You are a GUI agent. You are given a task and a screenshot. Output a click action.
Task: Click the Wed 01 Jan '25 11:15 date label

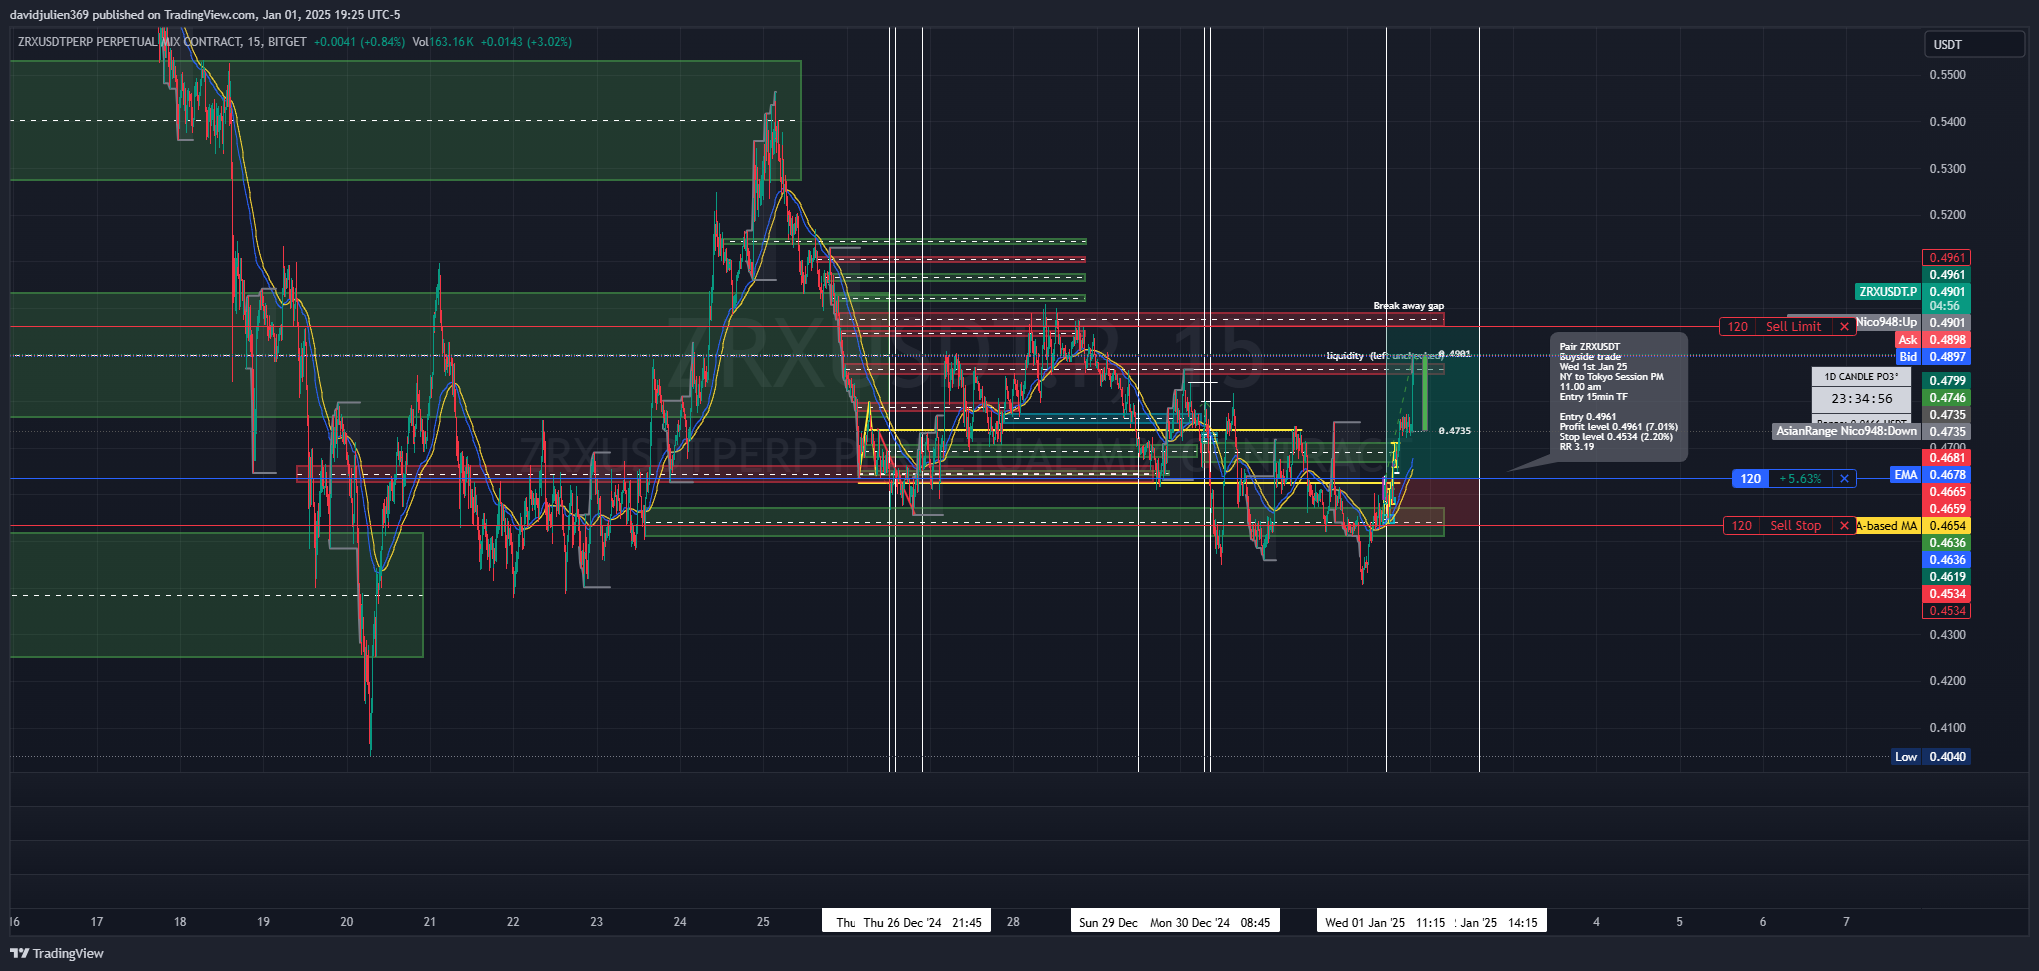[1385, 922]
